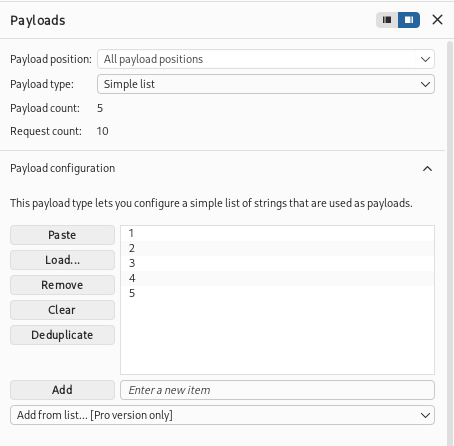Select the right-docked panel layout icon

(409, 20)
